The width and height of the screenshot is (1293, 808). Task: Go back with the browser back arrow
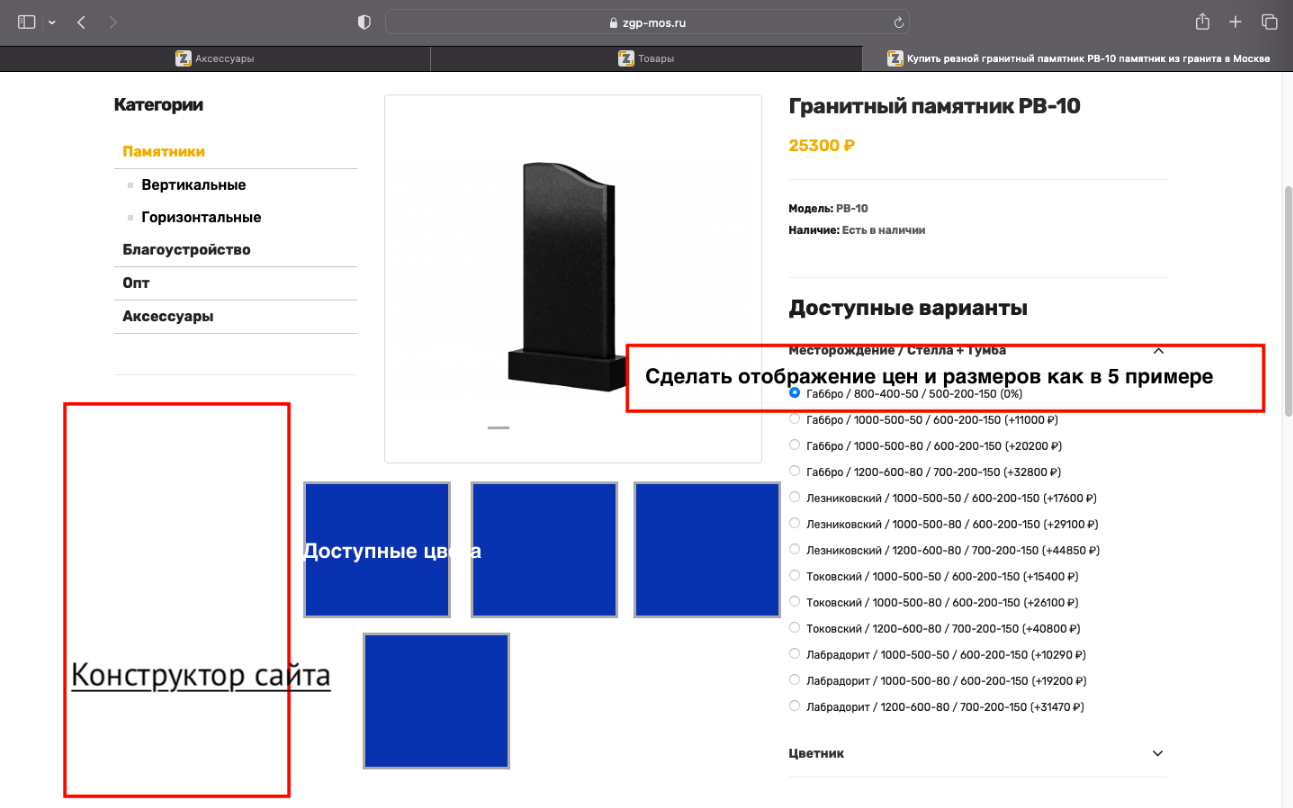pos(81,22)
